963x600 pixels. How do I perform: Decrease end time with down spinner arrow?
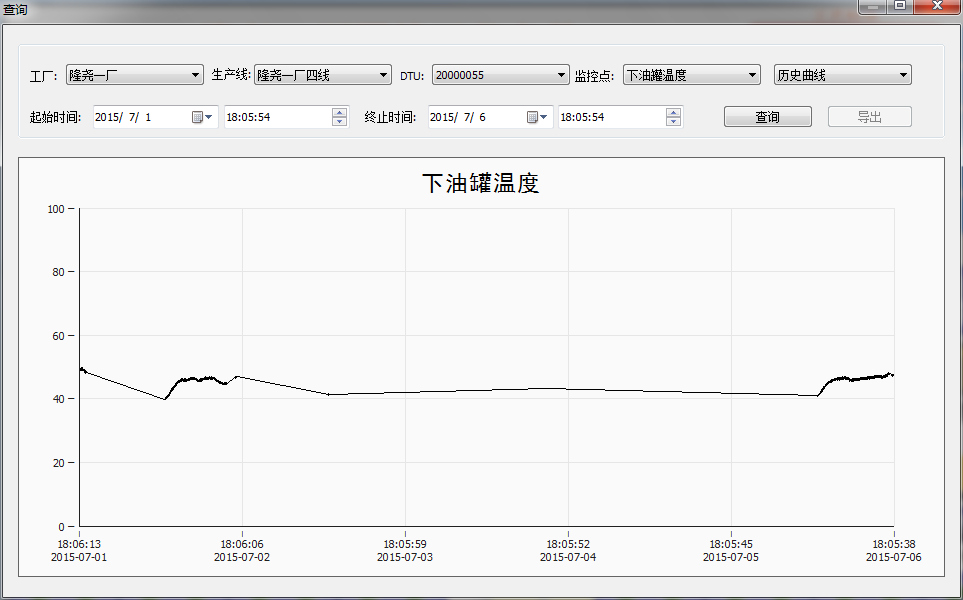coord(674,122)
